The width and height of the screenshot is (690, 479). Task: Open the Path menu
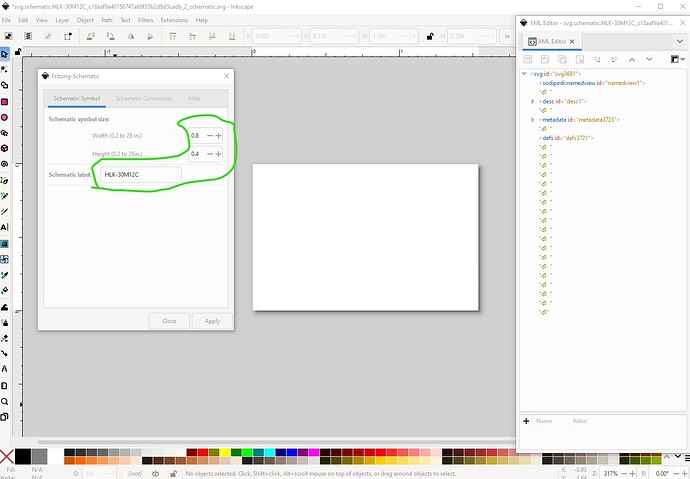point(107,20)
